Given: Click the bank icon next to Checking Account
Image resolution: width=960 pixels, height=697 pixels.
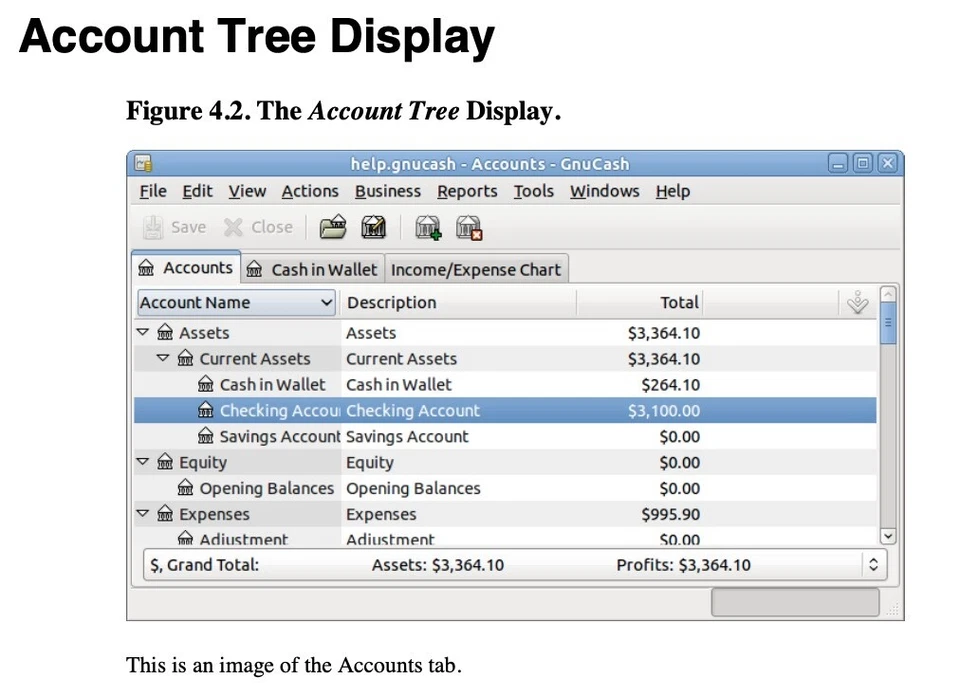Looking at the screenshot, I should pyautogui.click(x=206, y=410).
